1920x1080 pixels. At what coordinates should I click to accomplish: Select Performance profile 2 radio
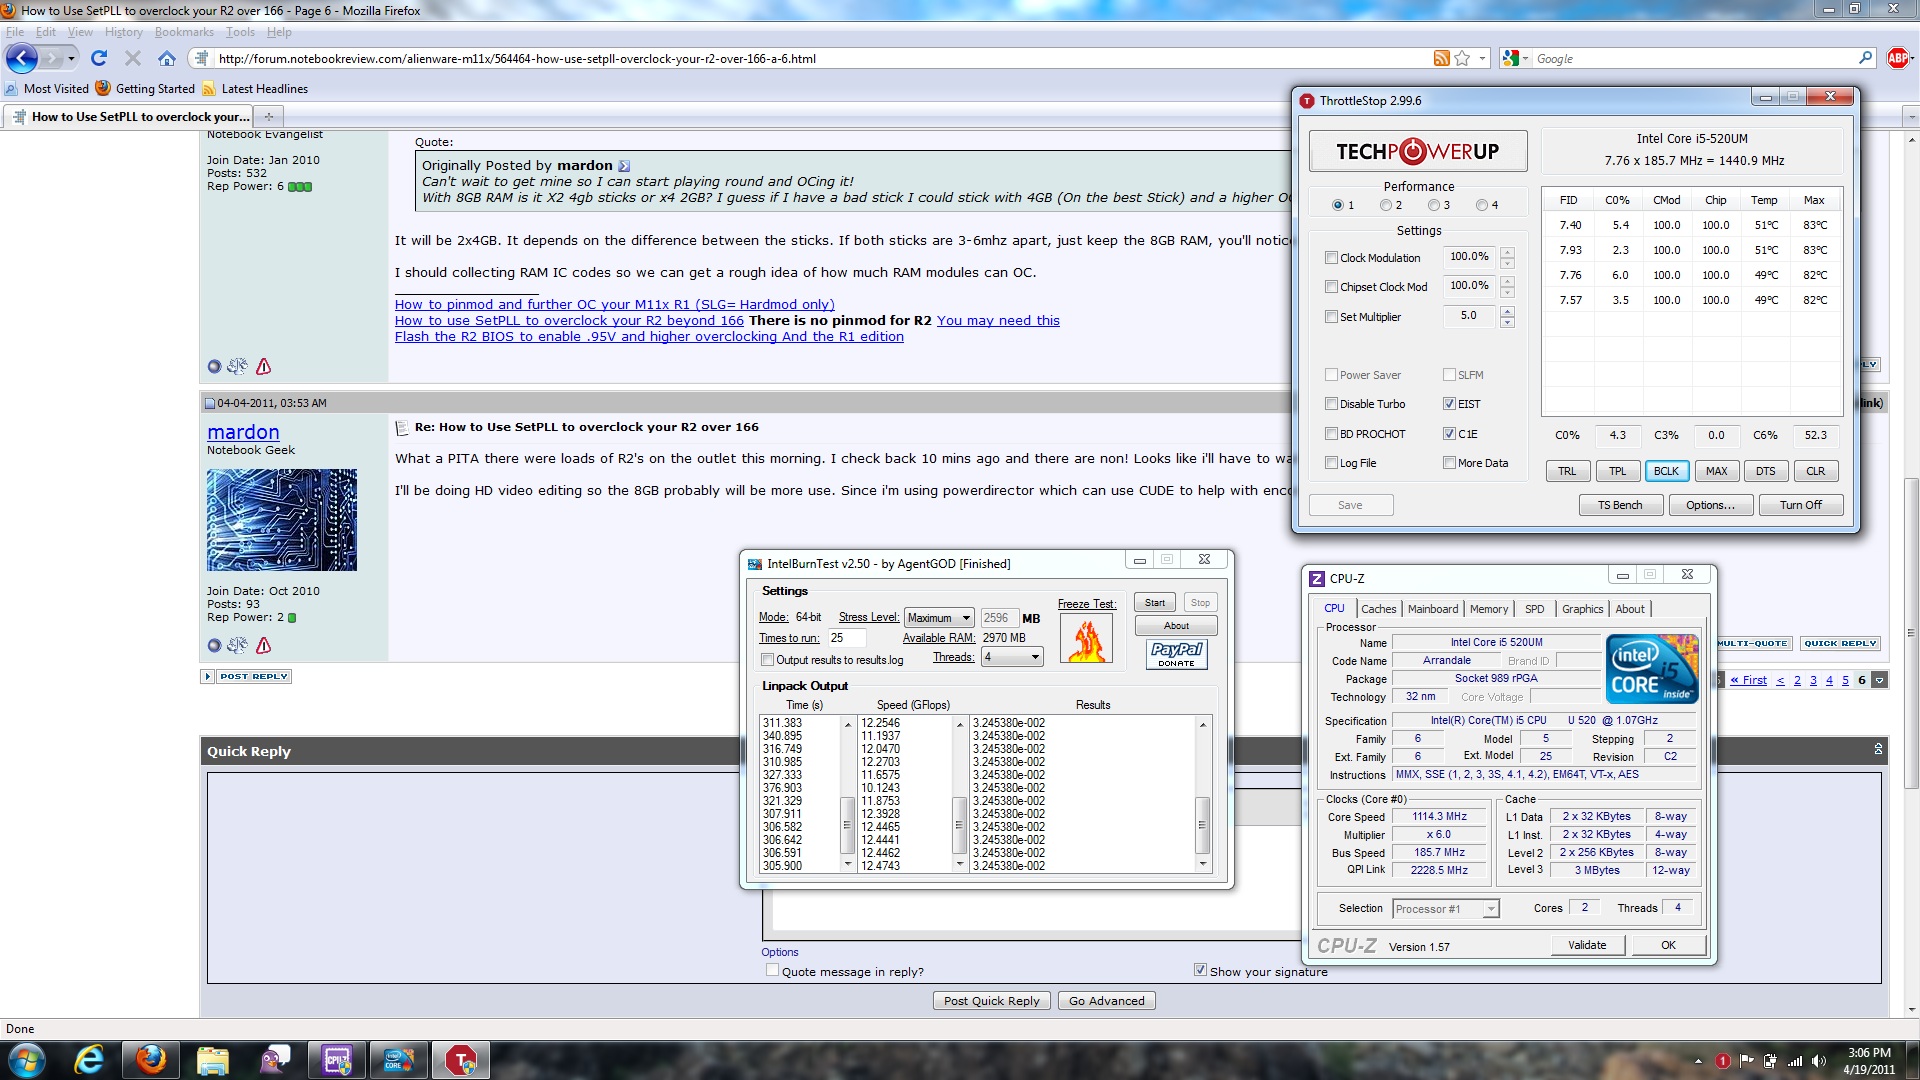1385,205
